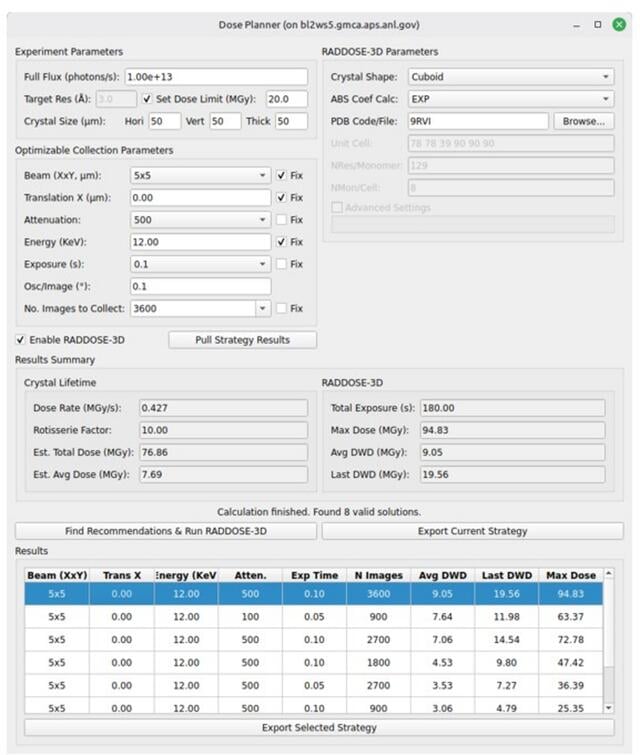Sort results by Atten. column header

coord(250,575)
